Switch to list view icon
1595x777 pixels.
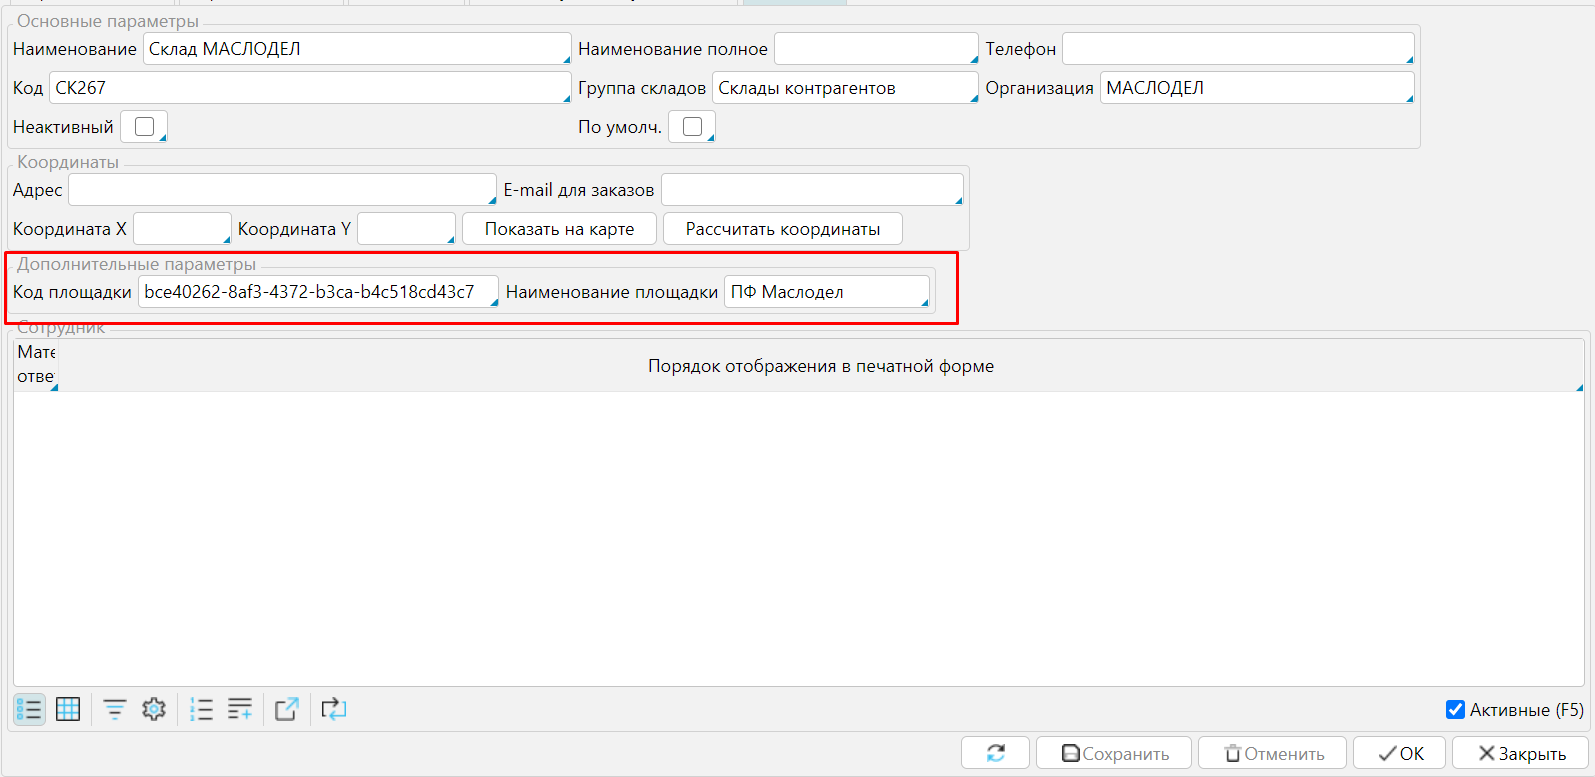coord(29,710)
